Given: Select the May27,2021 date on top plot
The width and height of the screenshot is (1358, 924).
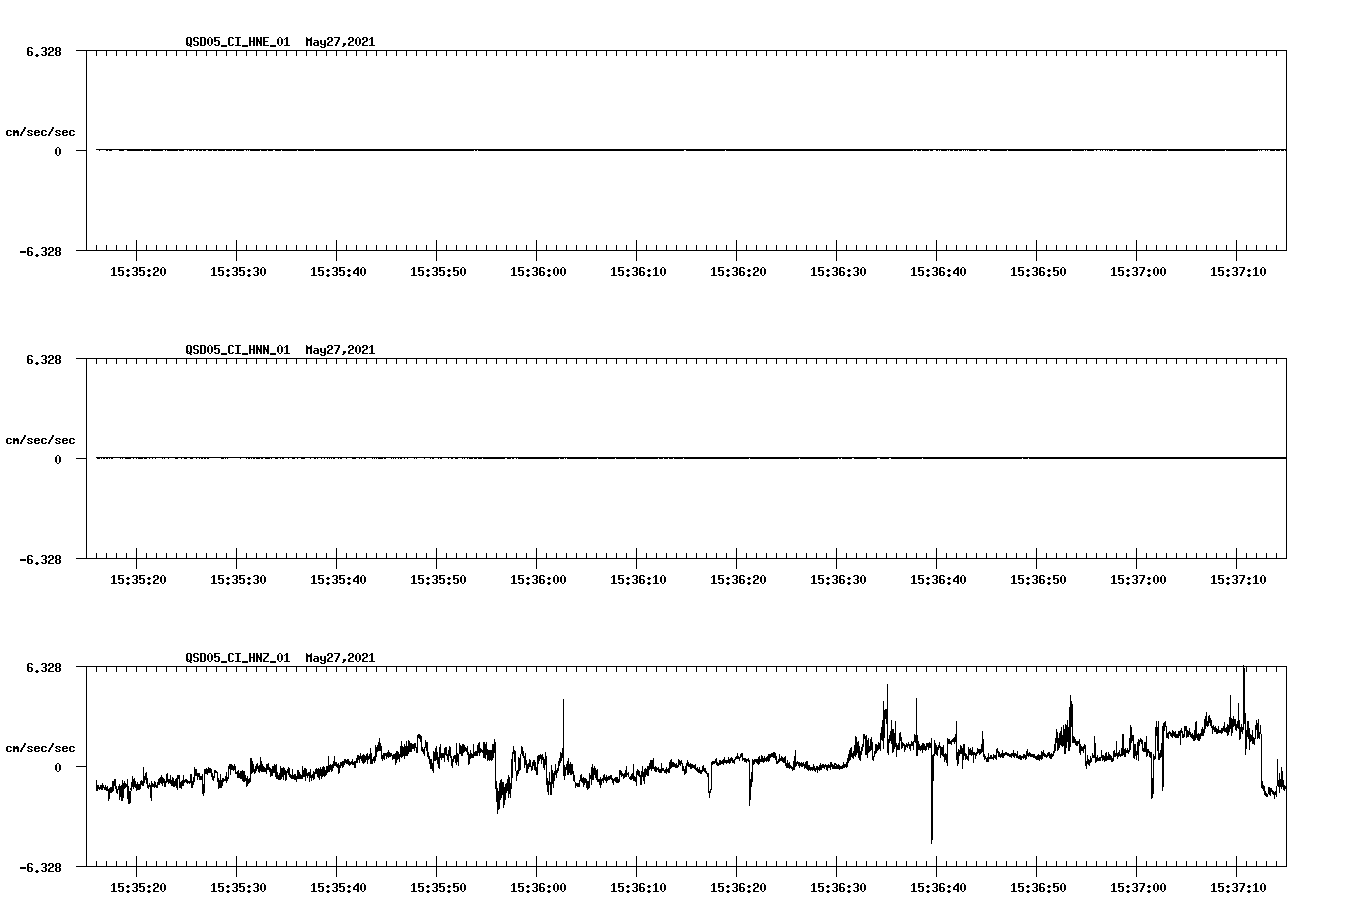Looking at the screenshot, I should point(340,43).
